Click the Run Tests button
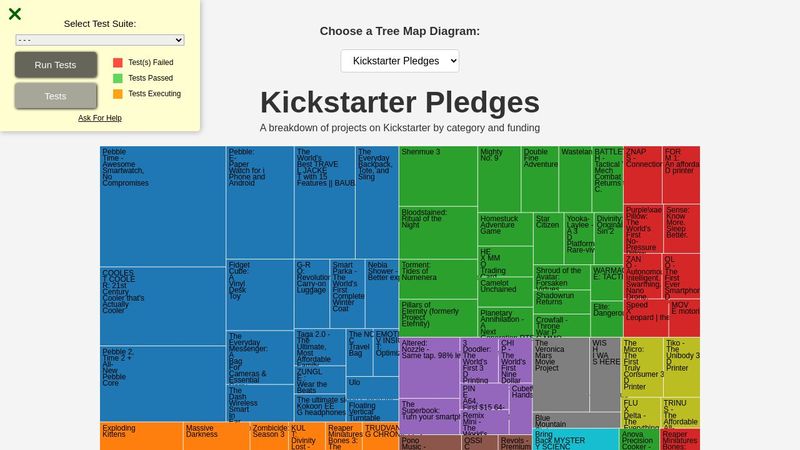The image size is (800, 450). [56, 65]
